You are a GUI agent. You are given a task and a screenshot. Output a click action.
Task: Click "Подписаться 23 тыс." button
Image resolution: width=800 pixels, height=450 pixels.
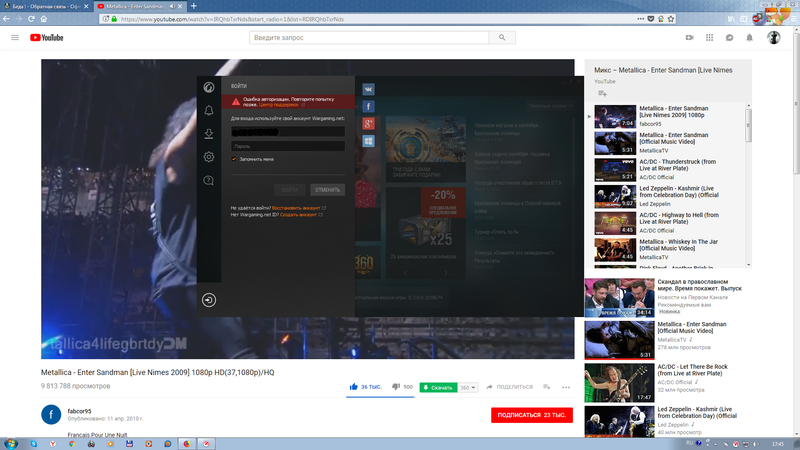coord(532,415)
